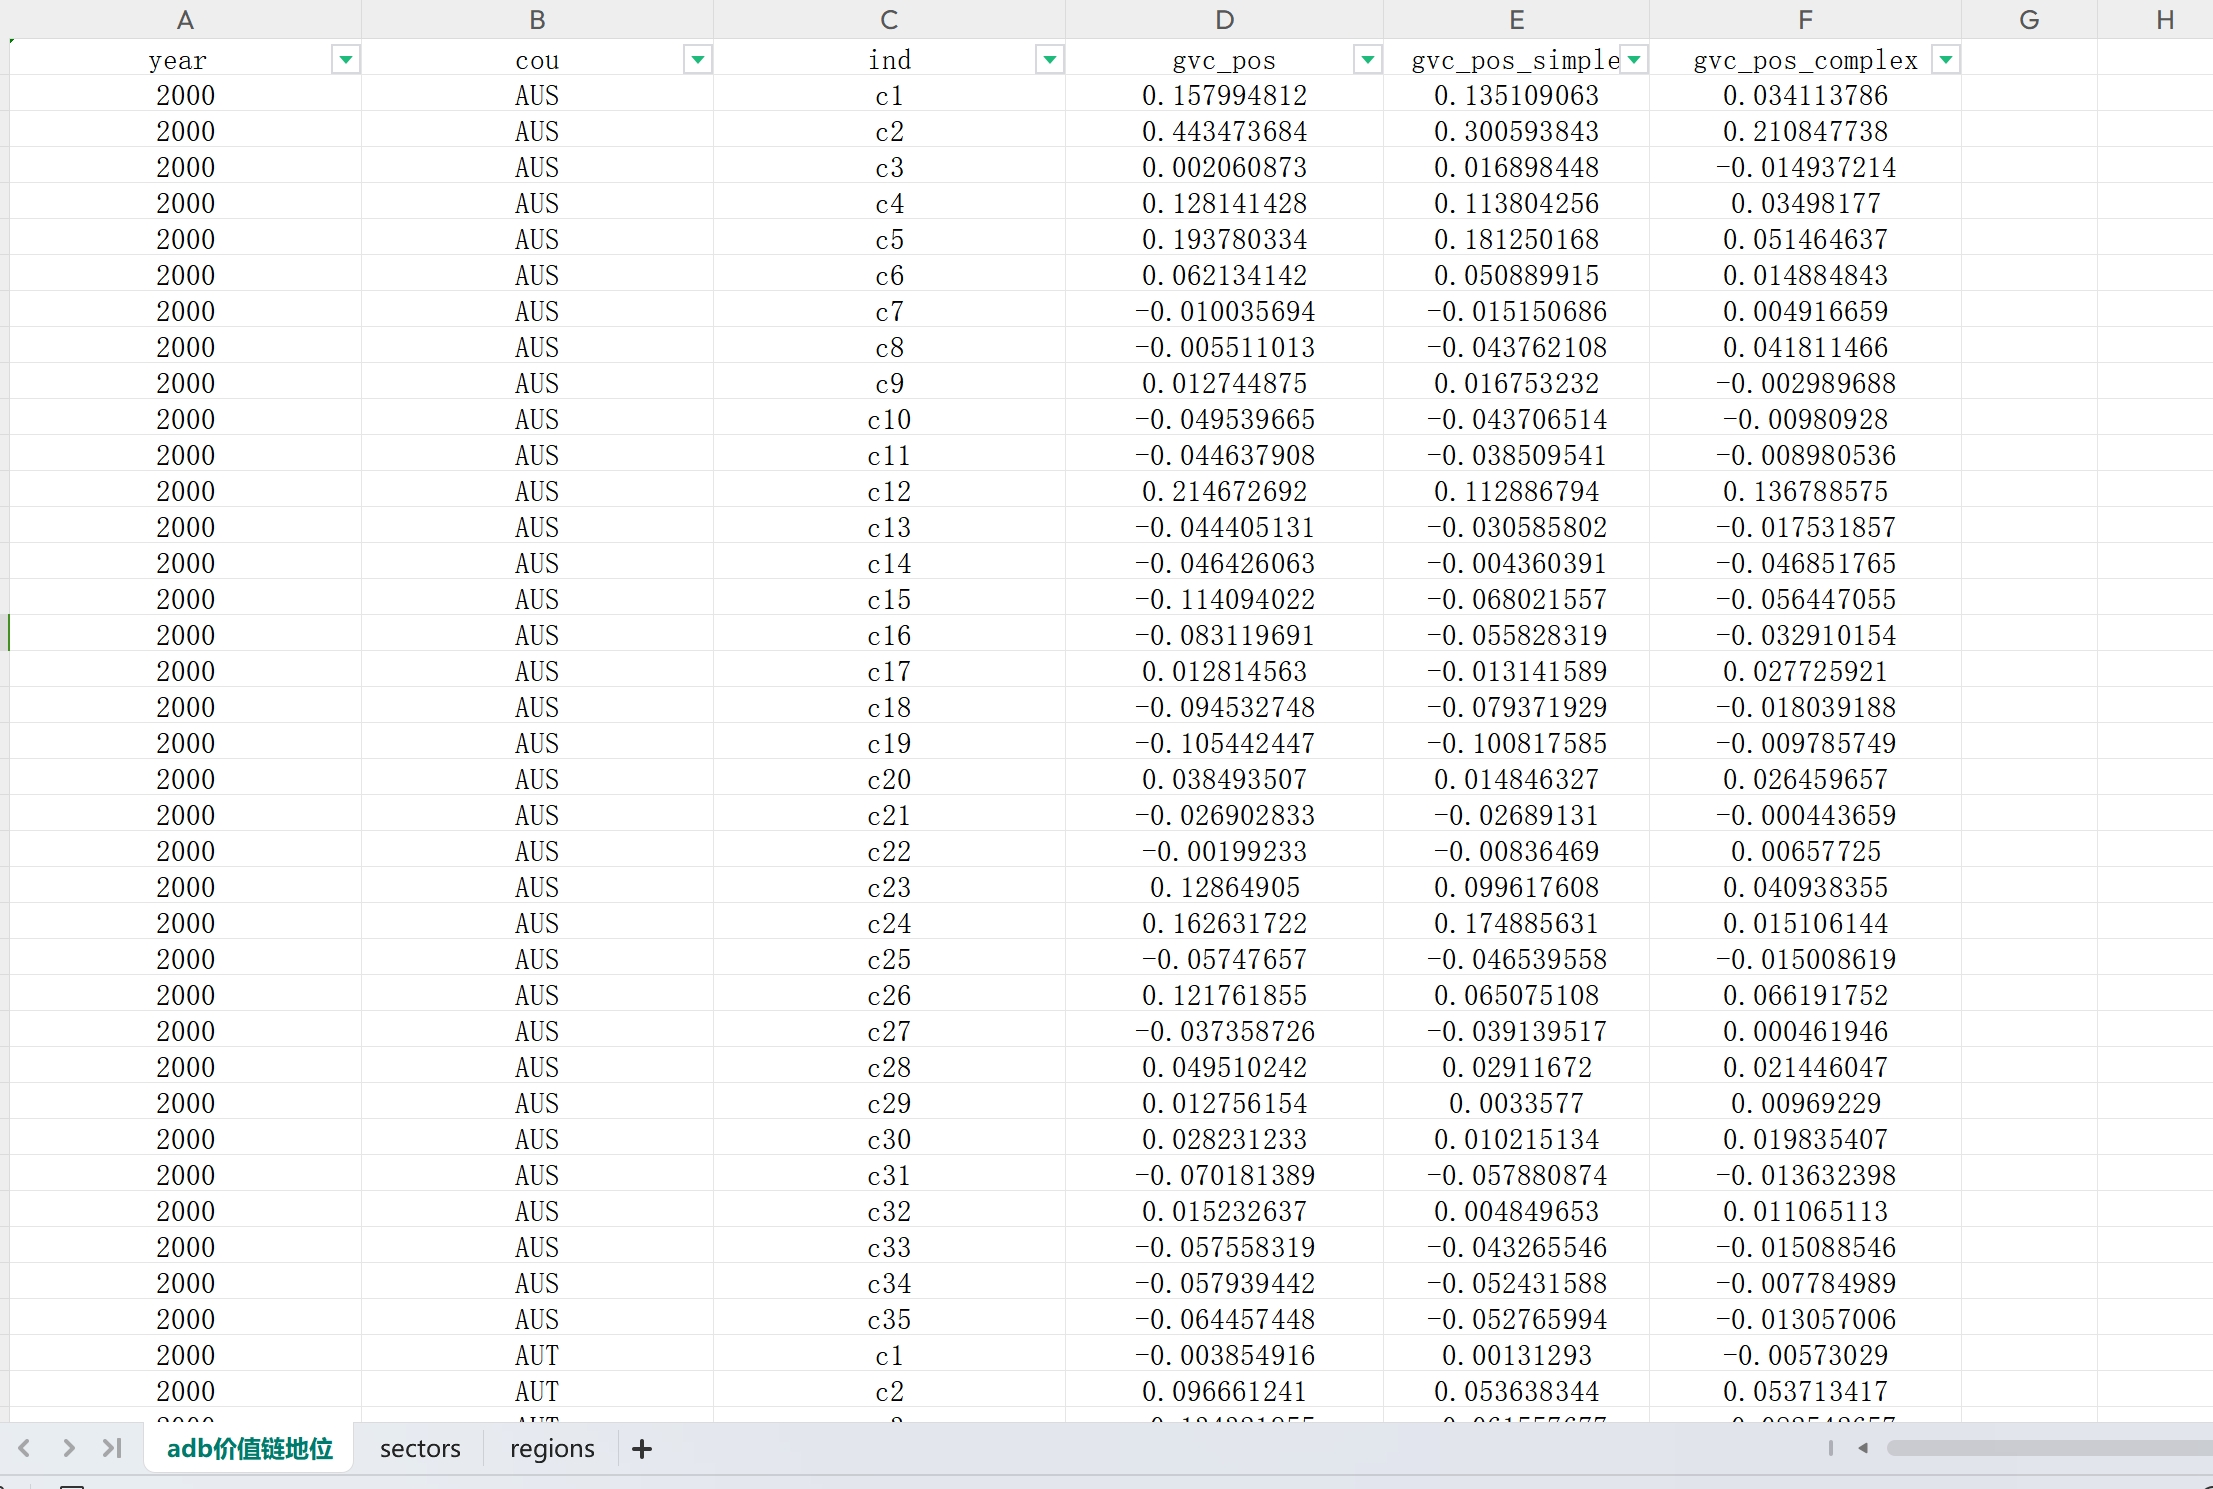The width and height of the screenshot is (2213, 1489).
Task: Click the horizontal scrollbar track
Action: (x=2050, y=1448)
